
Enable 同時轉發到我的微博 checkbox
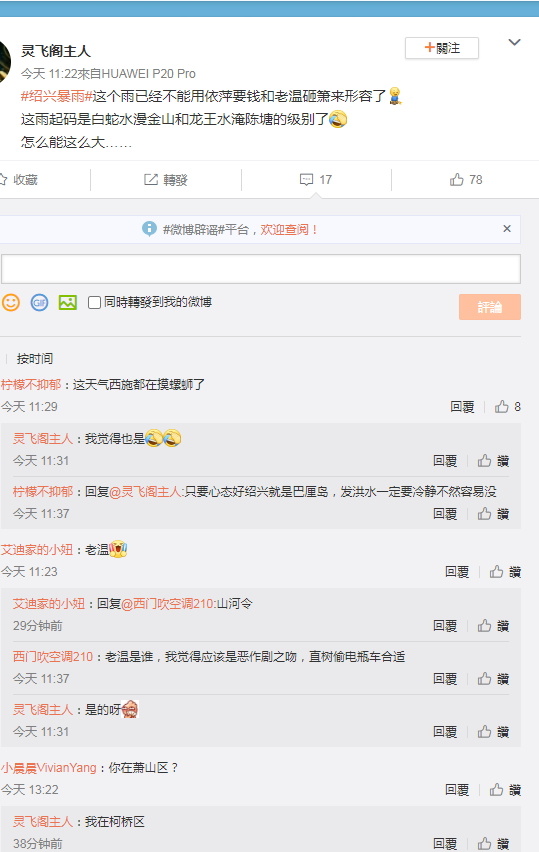point(94,302)
